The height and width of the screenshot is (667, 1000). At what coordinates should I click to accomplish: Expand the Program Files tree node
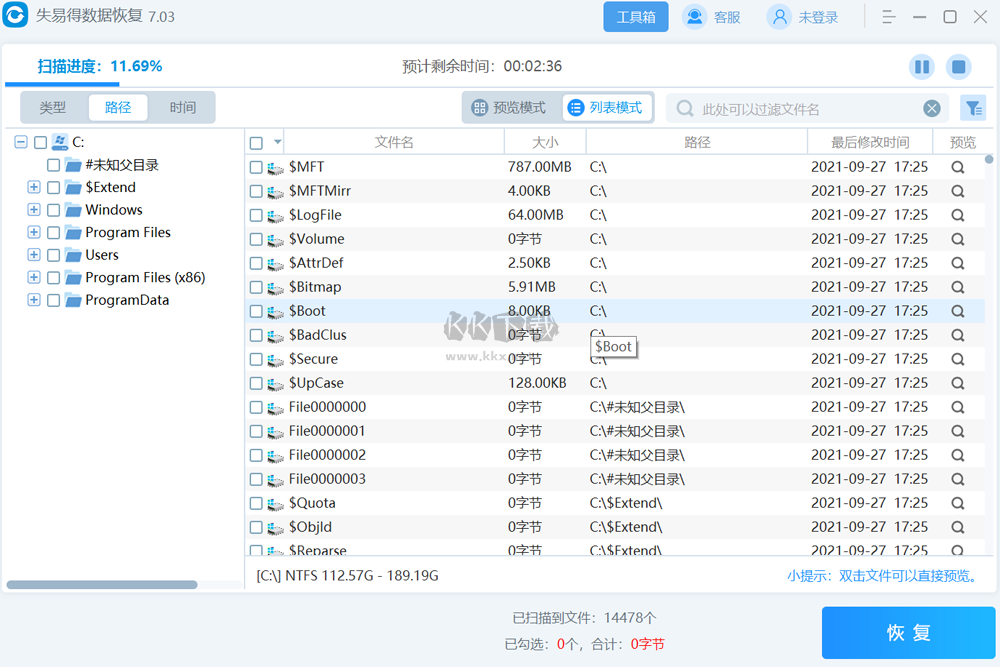[34, 232]
